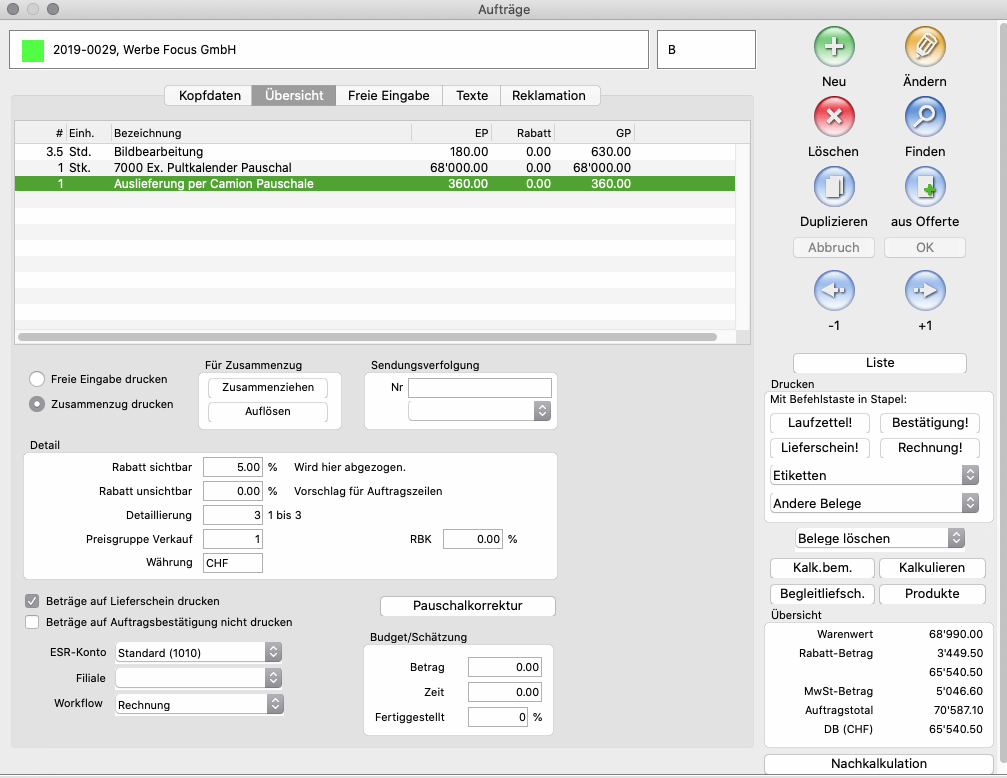Open the Reklamation tab

pos(548,95)
